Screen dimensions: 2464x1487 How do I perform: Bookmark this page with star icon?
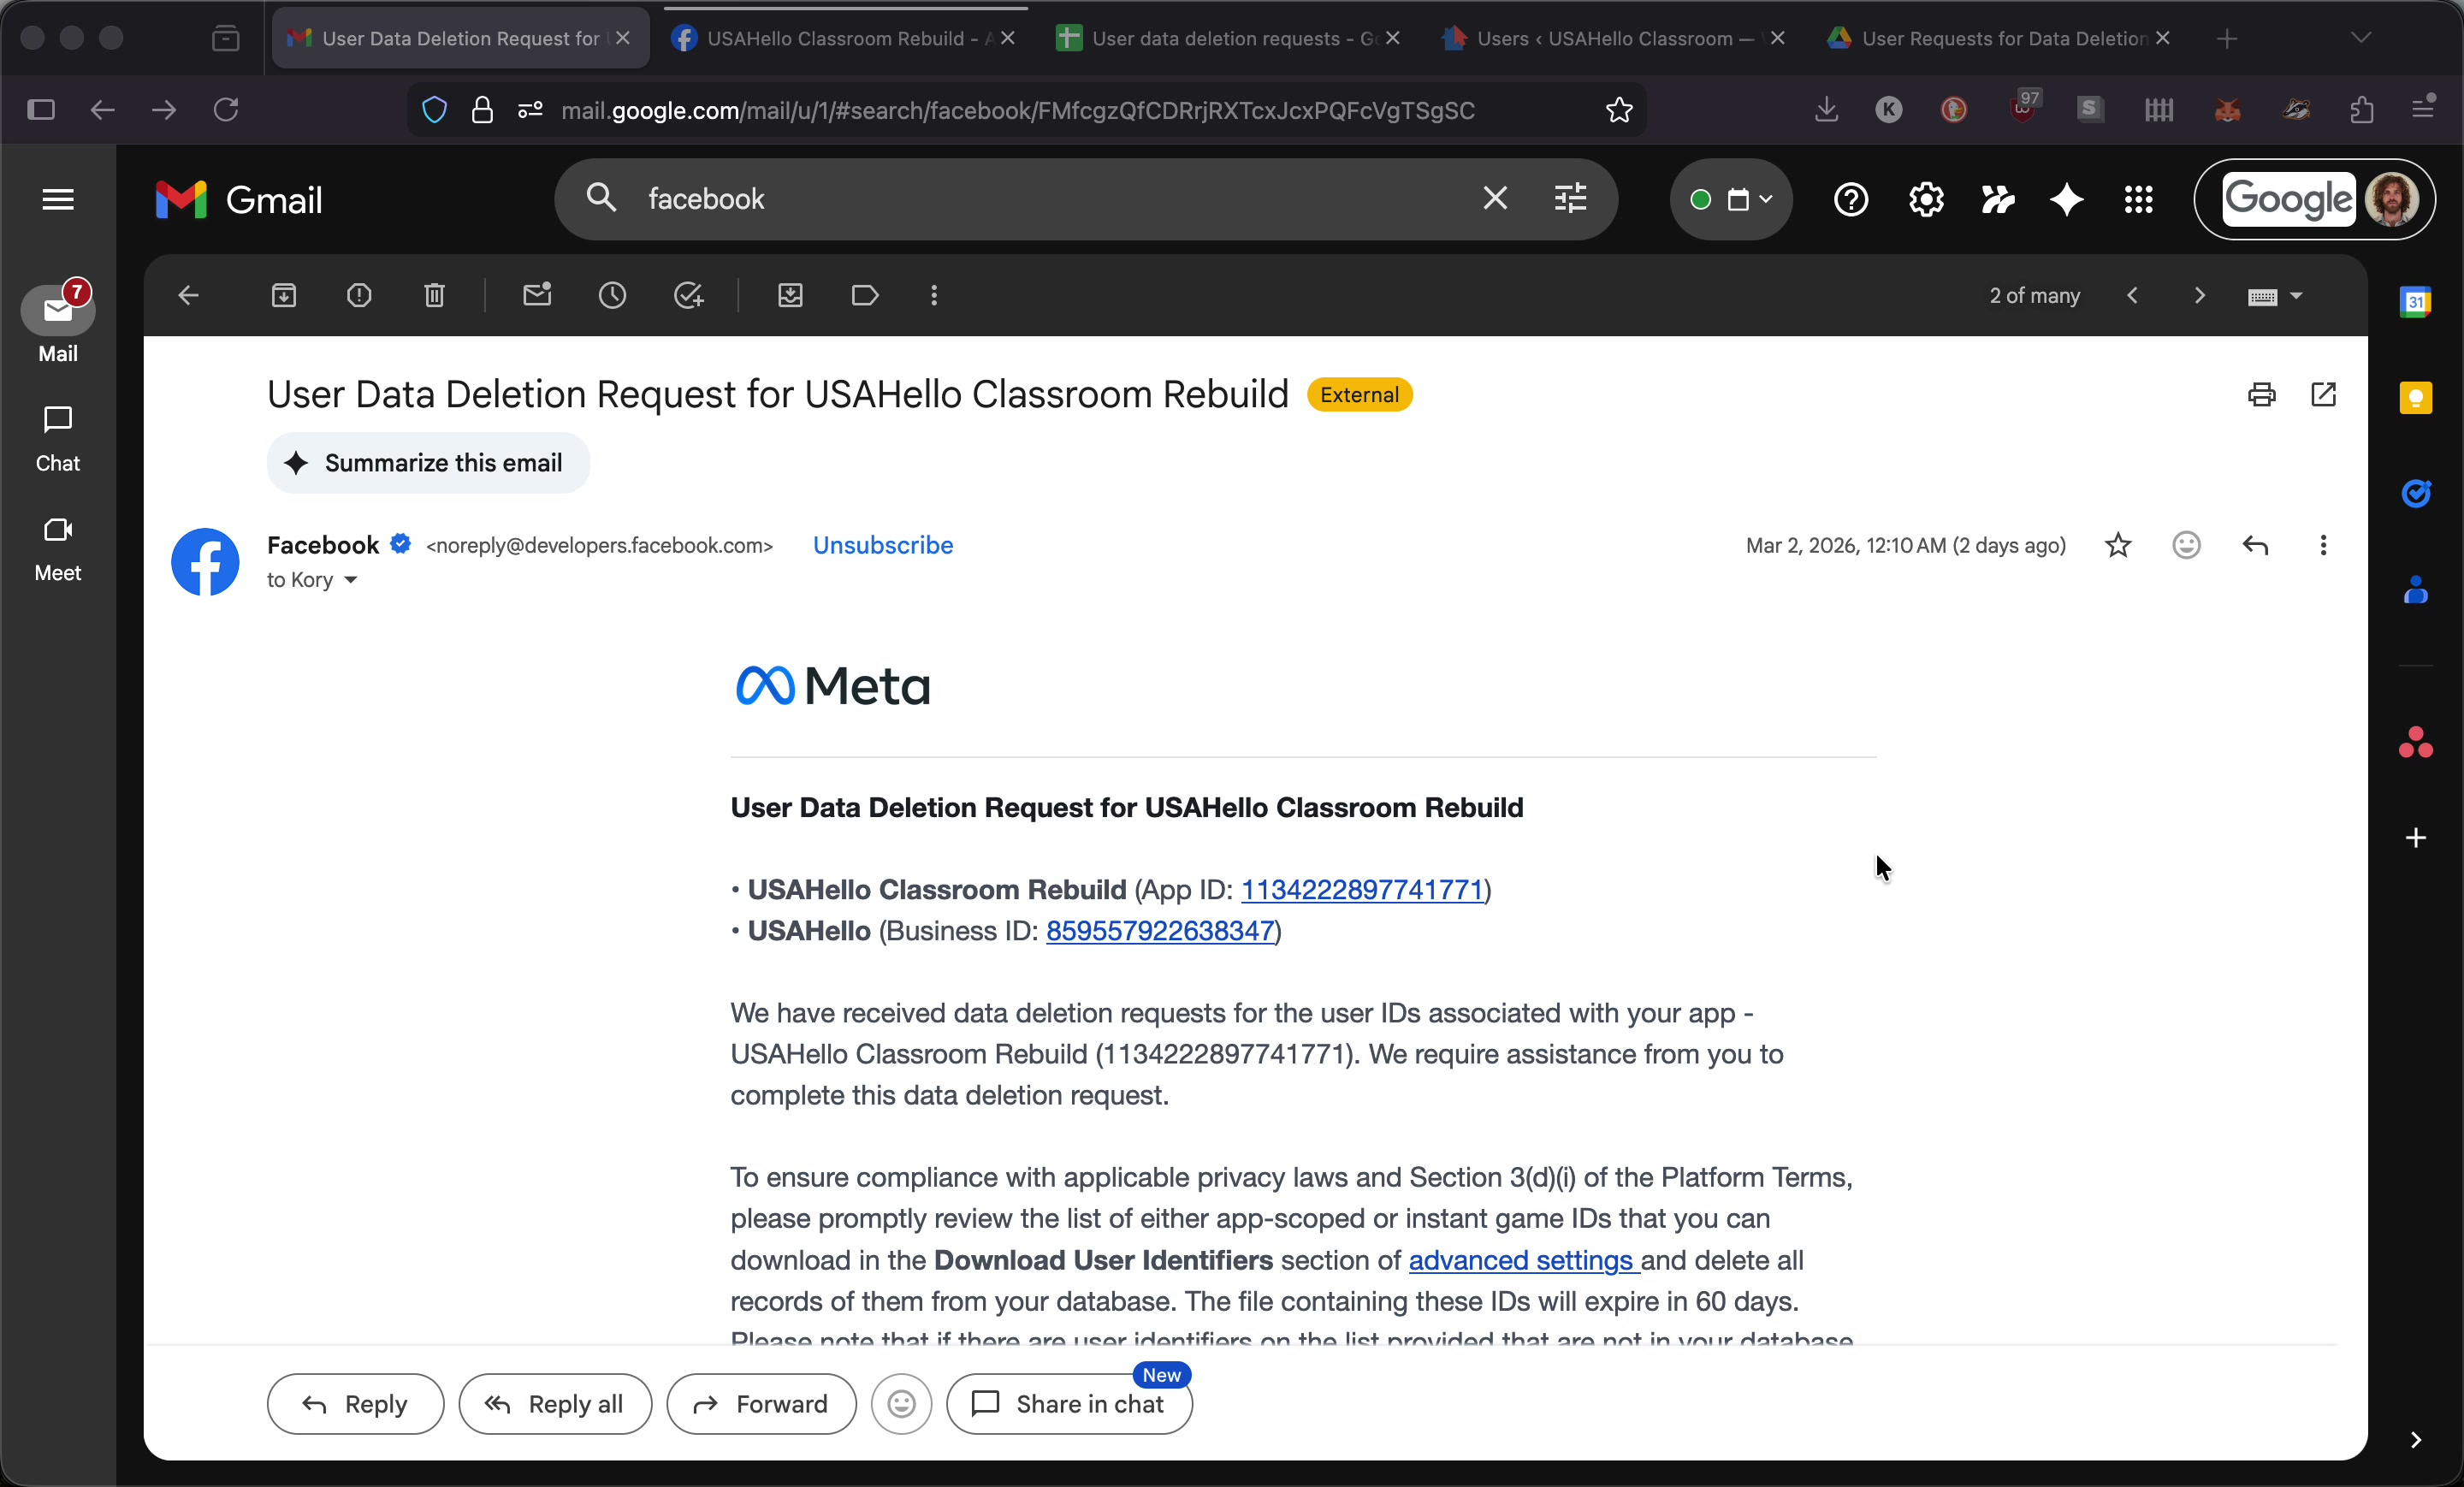[x=1619, y=110]
